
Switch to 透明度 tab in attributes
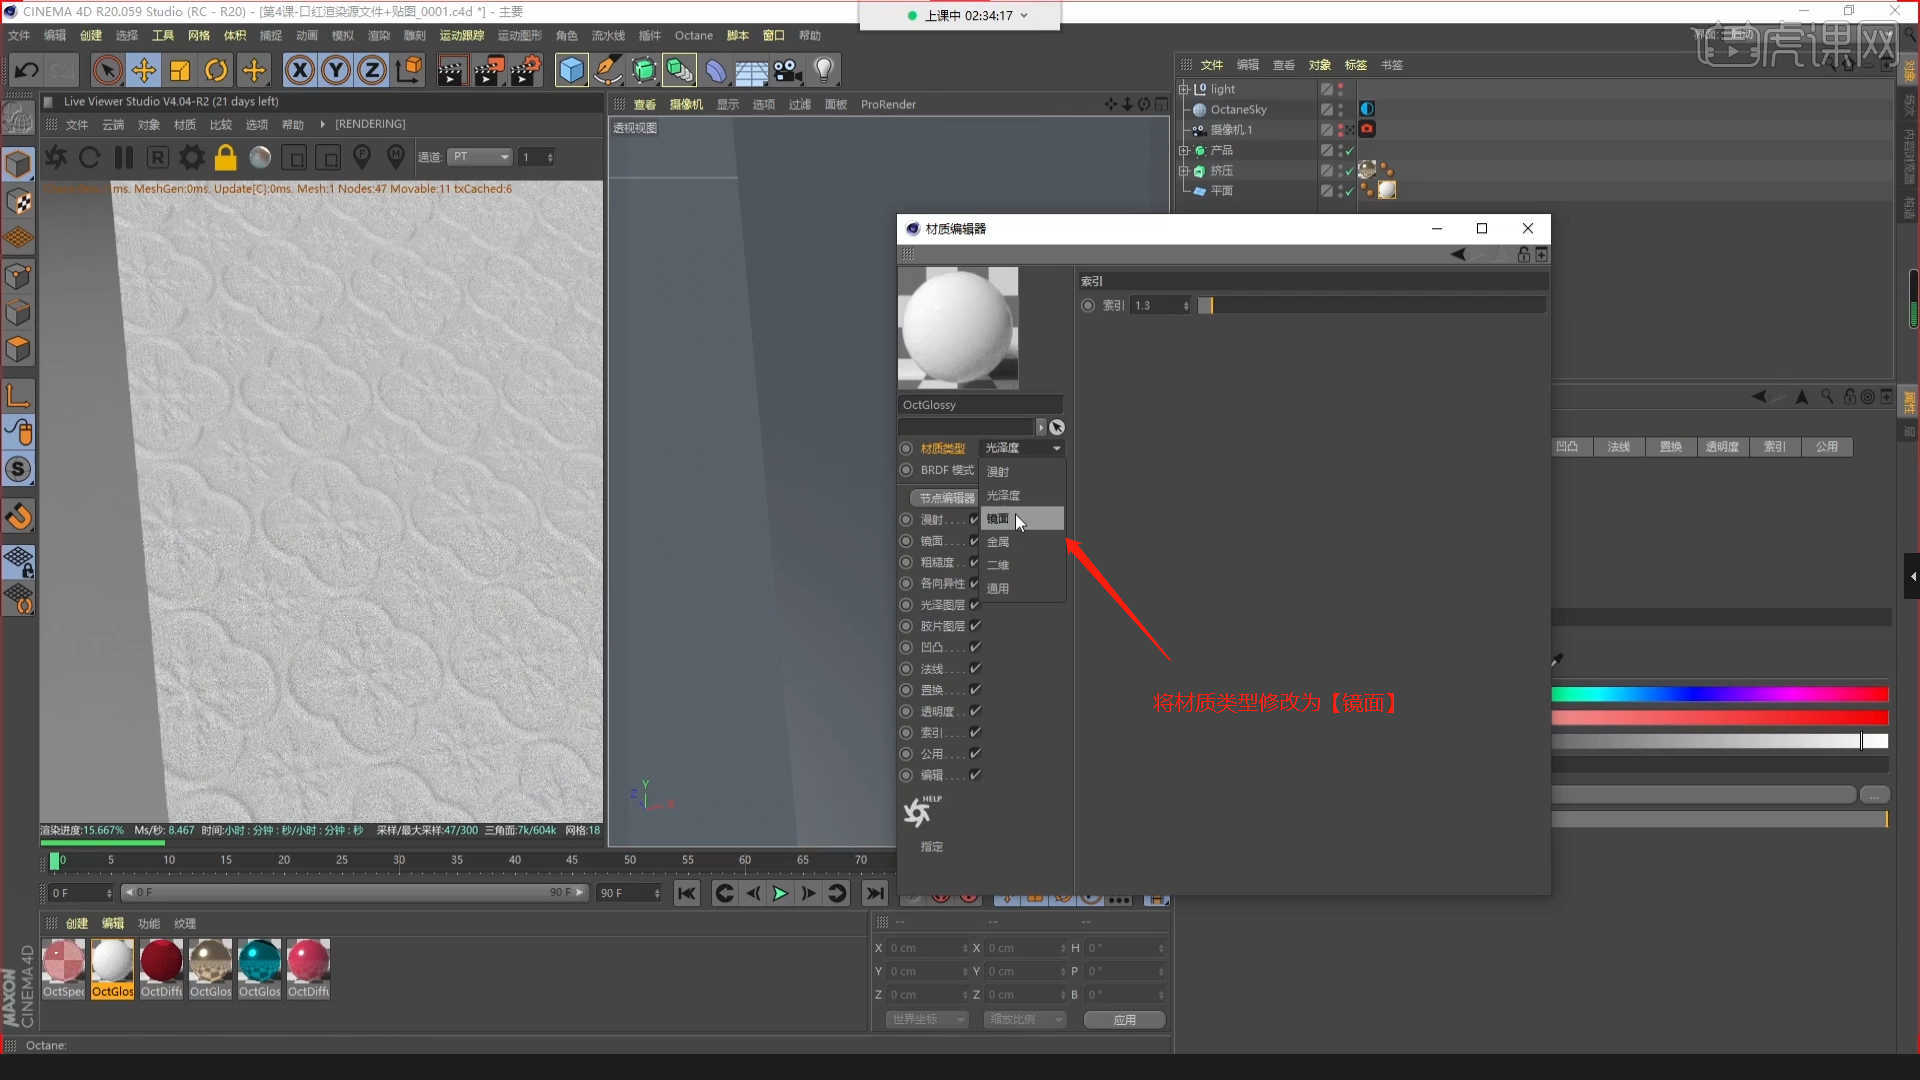tap(1722, 447)
